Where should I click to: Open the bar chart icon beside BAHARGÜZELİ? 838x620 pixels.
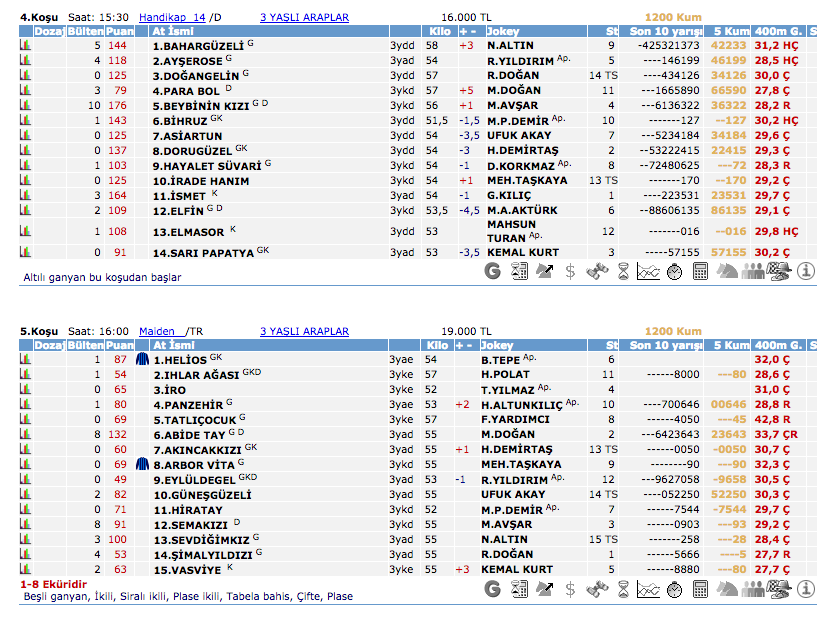pyautogui.click(x=26, y=46)
